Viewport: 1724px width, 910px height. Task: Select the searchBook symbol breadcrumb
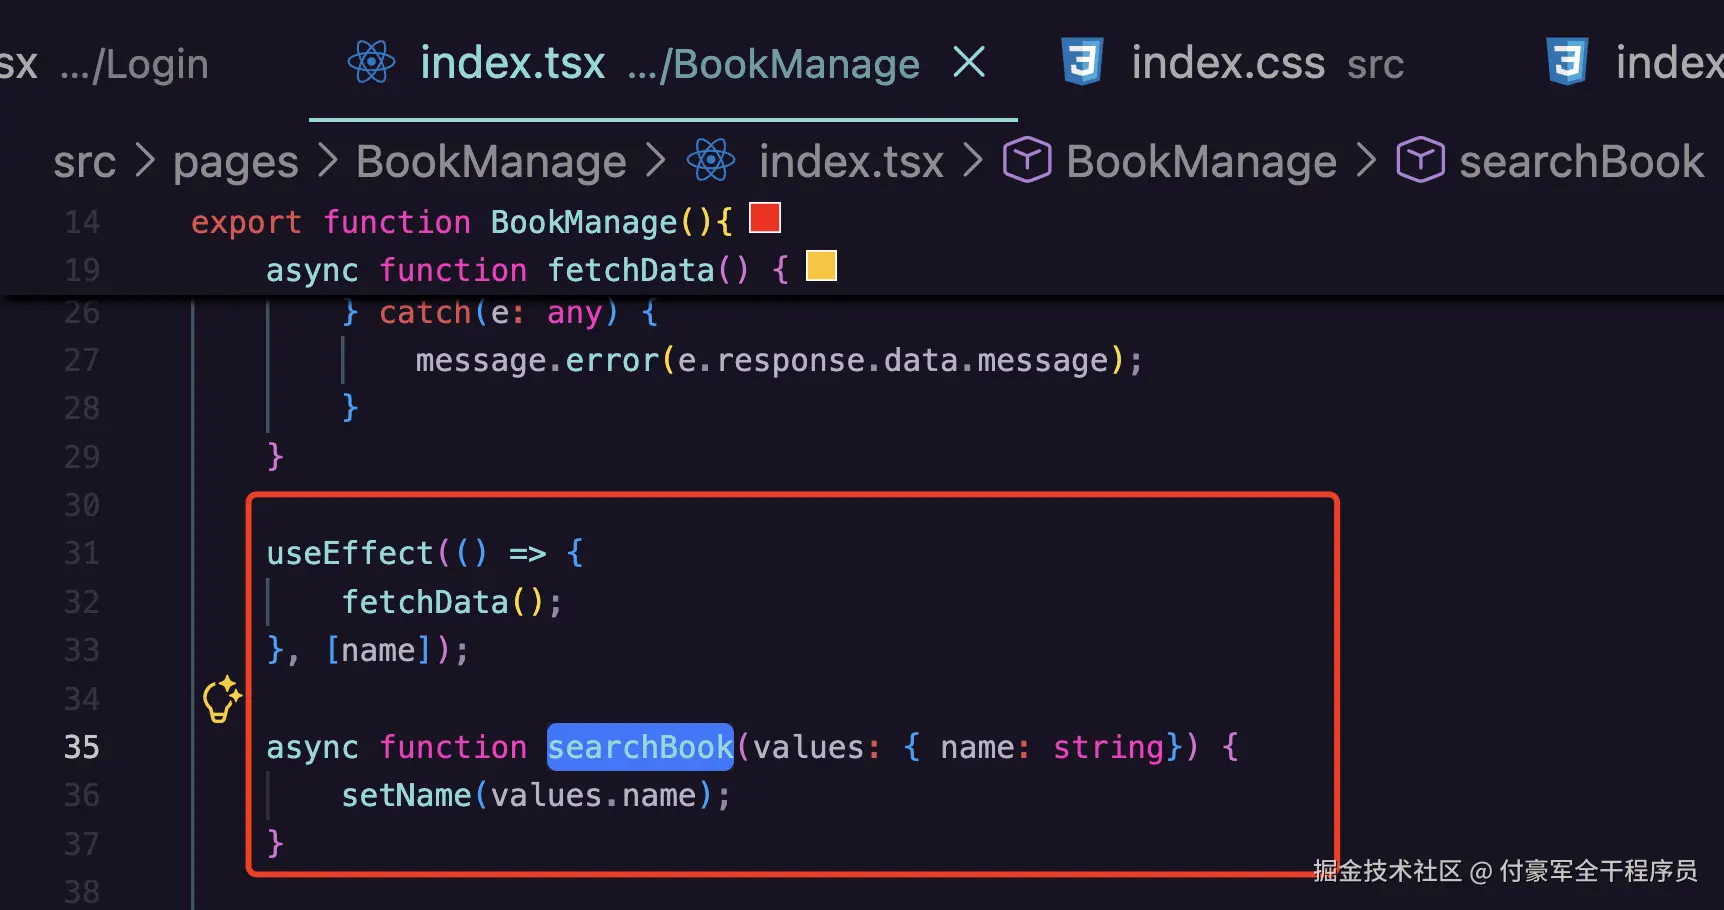1582,162
